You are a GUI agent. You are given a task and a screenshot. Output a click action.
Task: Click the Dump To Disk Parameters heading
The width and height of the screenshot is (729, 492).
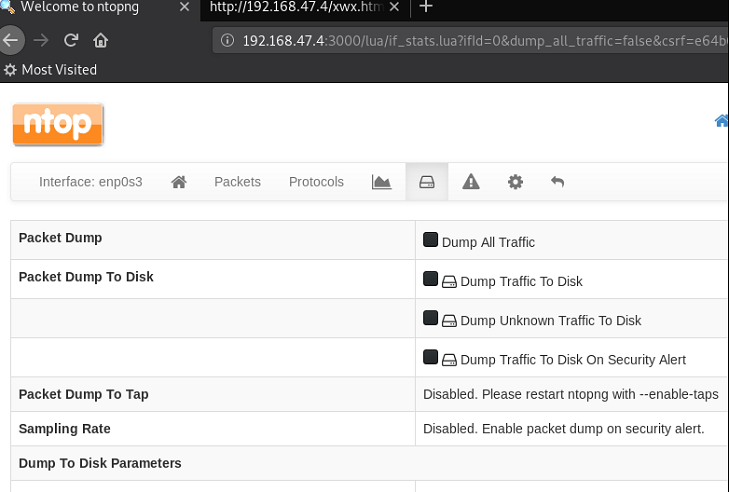coord(100,463)
